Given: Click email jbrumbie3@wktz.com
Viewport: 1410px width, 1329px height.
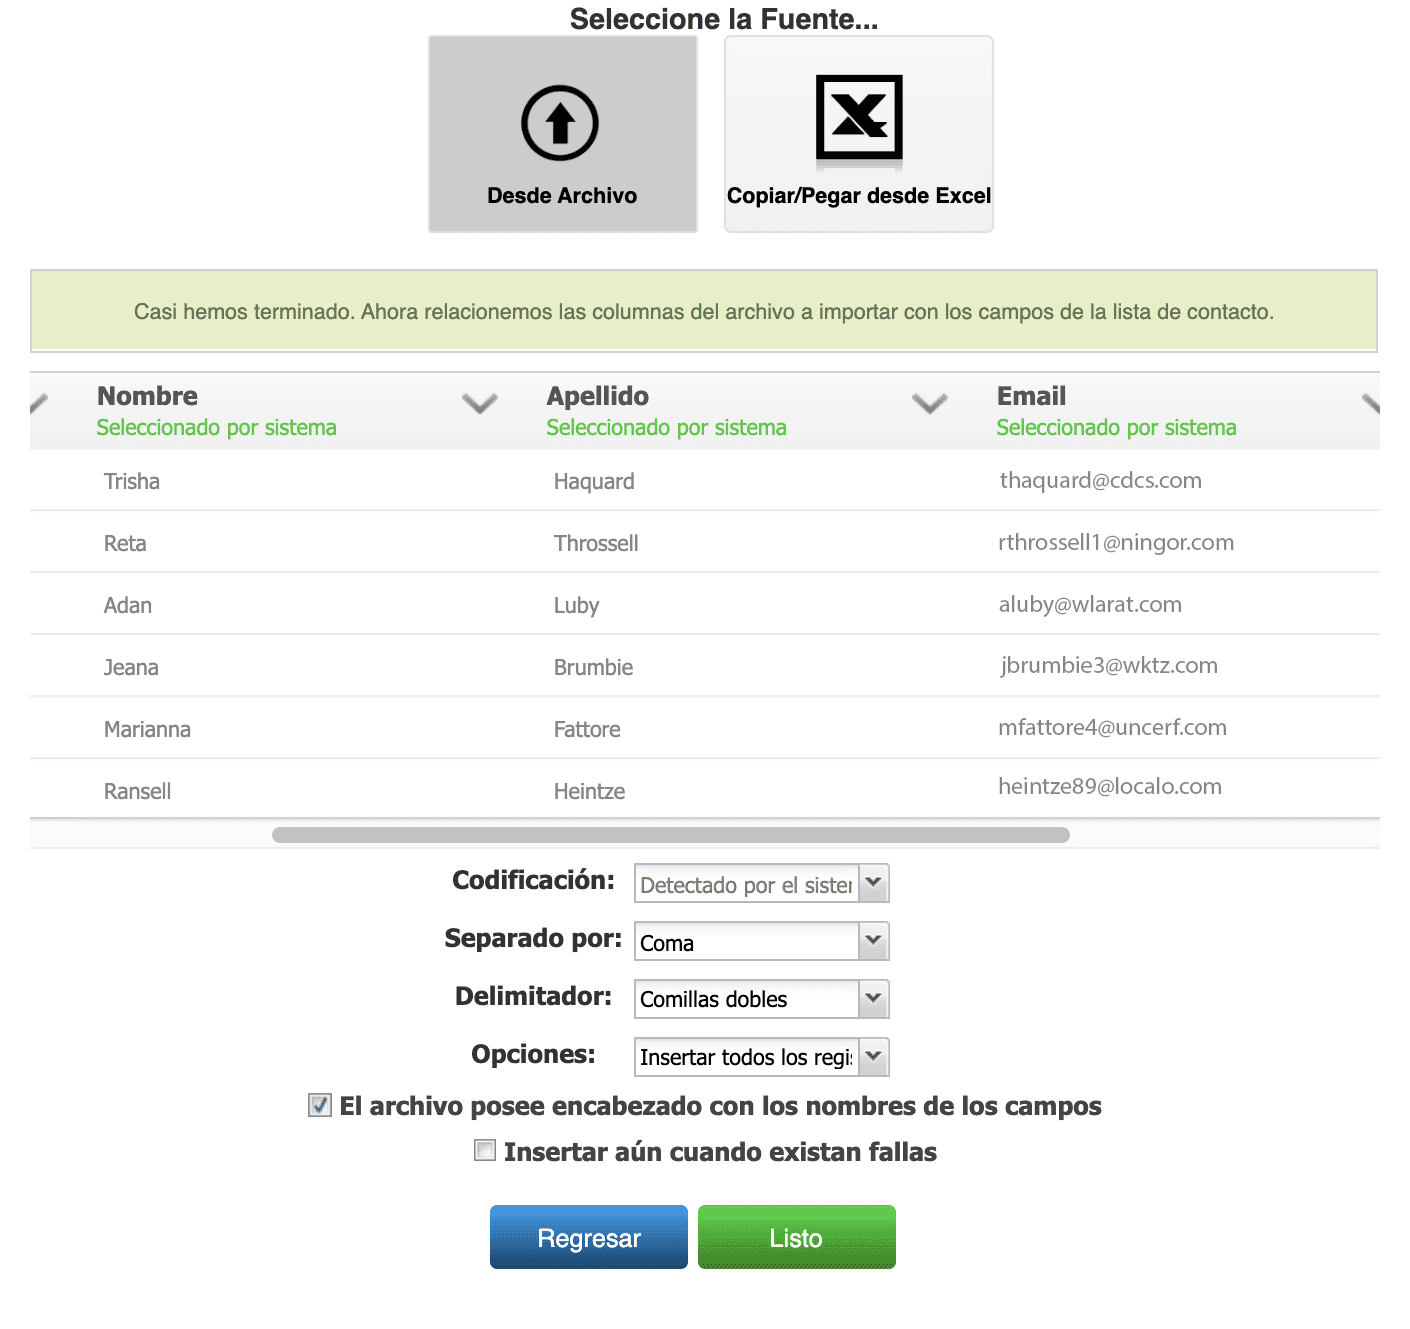Looking at the screenshot, I should pyautogui.click(x=1109, y=665).
